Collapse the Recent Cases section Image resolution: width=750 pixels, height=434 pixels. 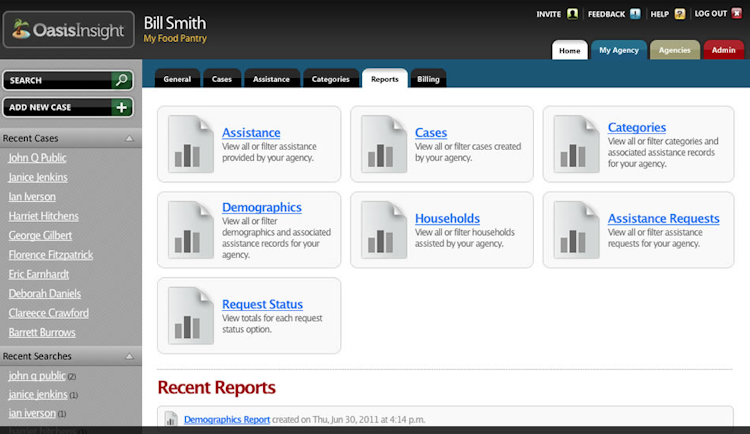(129, 138)
